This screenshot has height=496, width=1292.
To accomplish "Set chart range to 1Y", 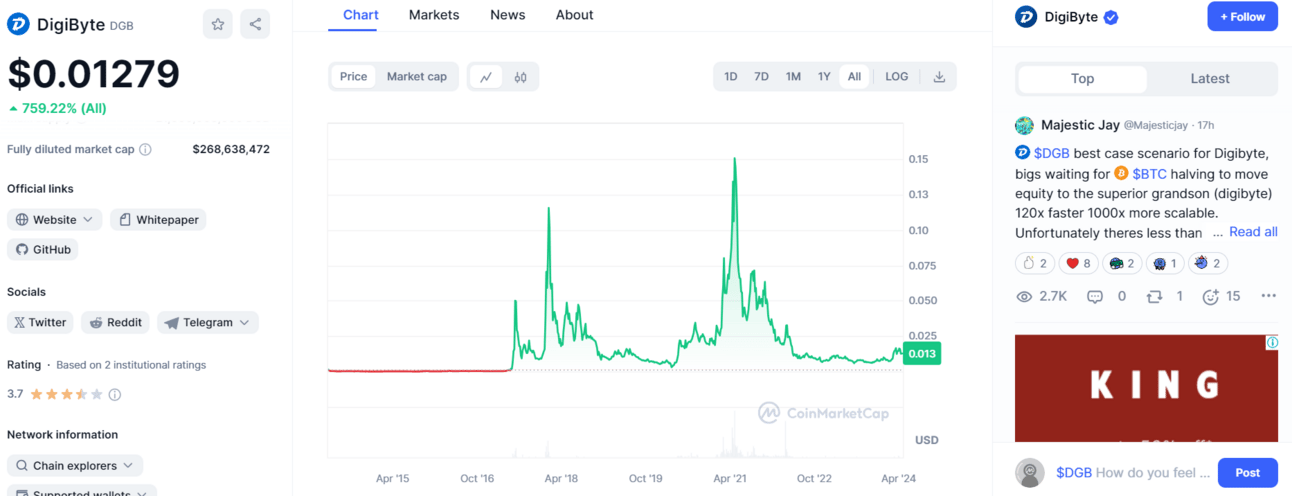I will [824, 77].
